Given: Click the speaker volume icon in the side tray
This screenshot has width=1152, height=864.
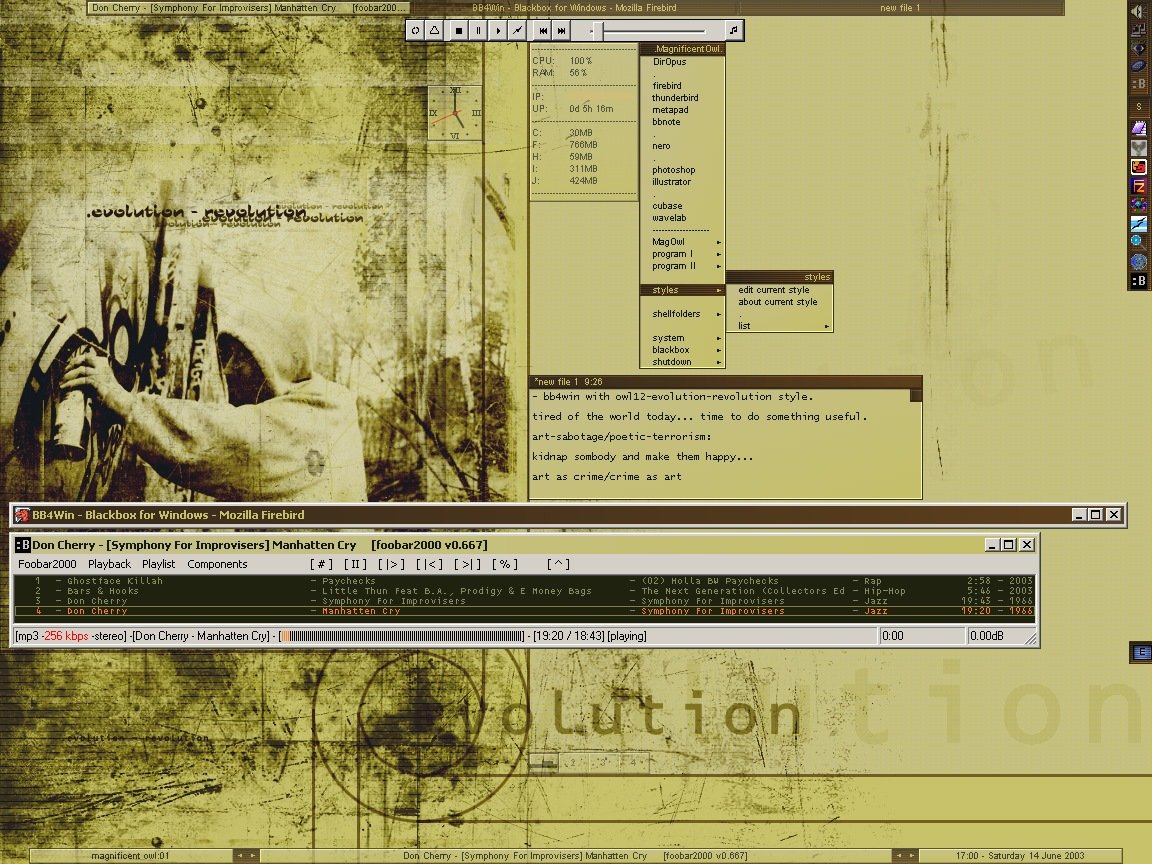Looking at the screenshot, I should [x=1138, y=10].
